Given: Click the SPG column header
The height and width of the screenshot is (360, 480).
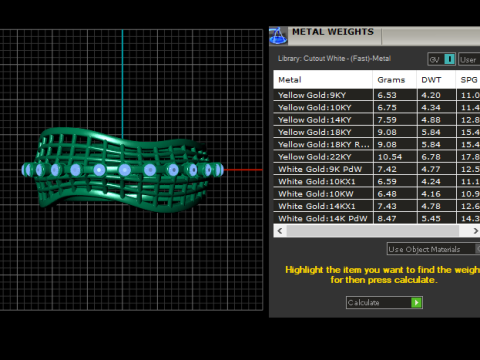Looking at the screenshot, I should point(468,80).
